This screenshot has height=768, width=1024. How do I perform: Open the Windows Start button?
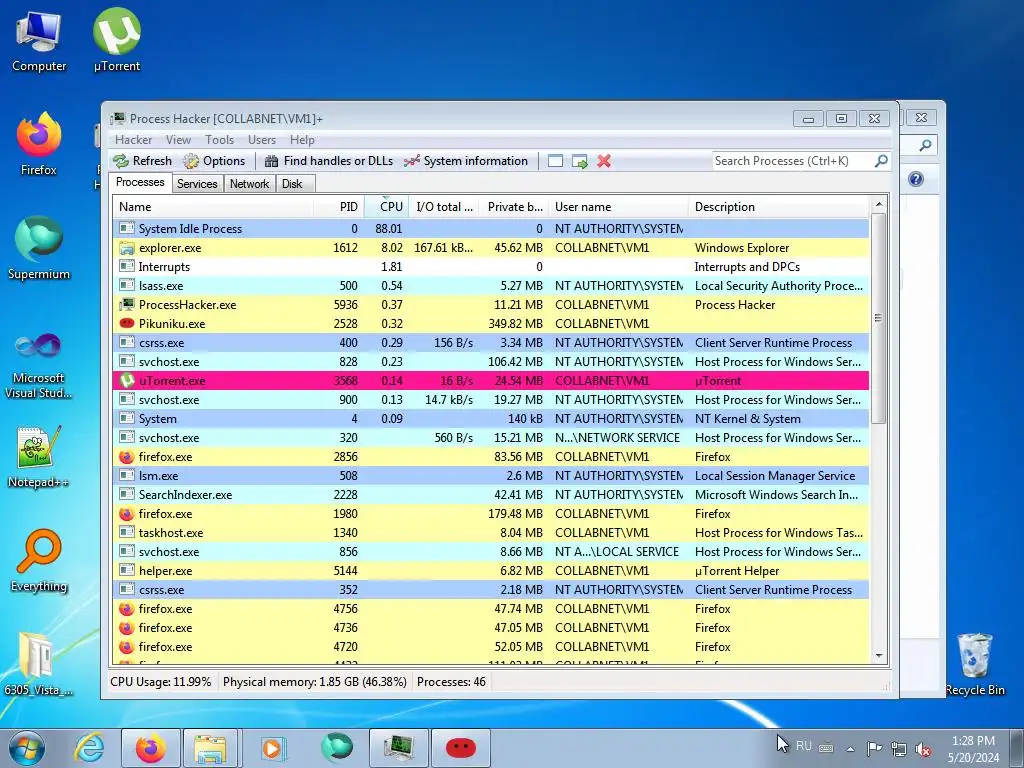point(26,748)
